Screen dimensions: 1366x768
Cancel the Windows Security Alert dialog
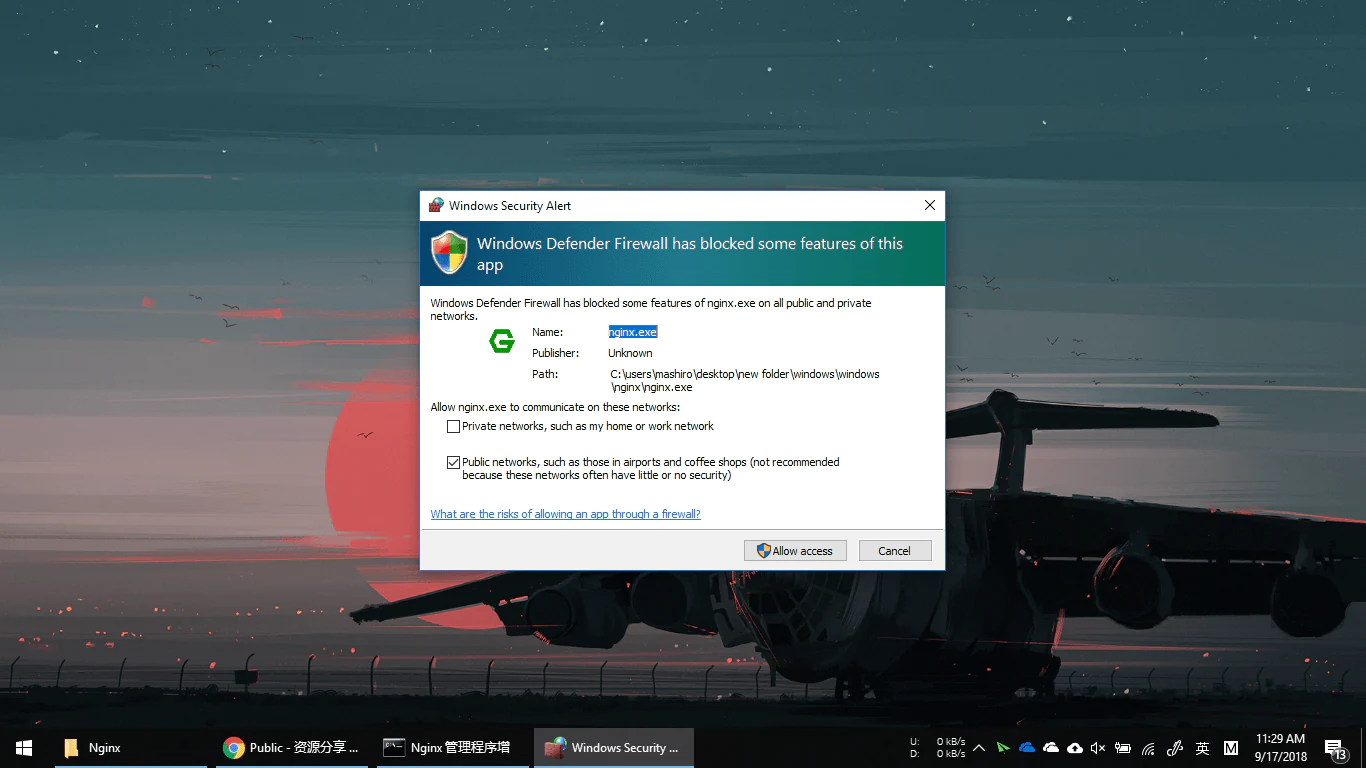click(x=894, y=551)
